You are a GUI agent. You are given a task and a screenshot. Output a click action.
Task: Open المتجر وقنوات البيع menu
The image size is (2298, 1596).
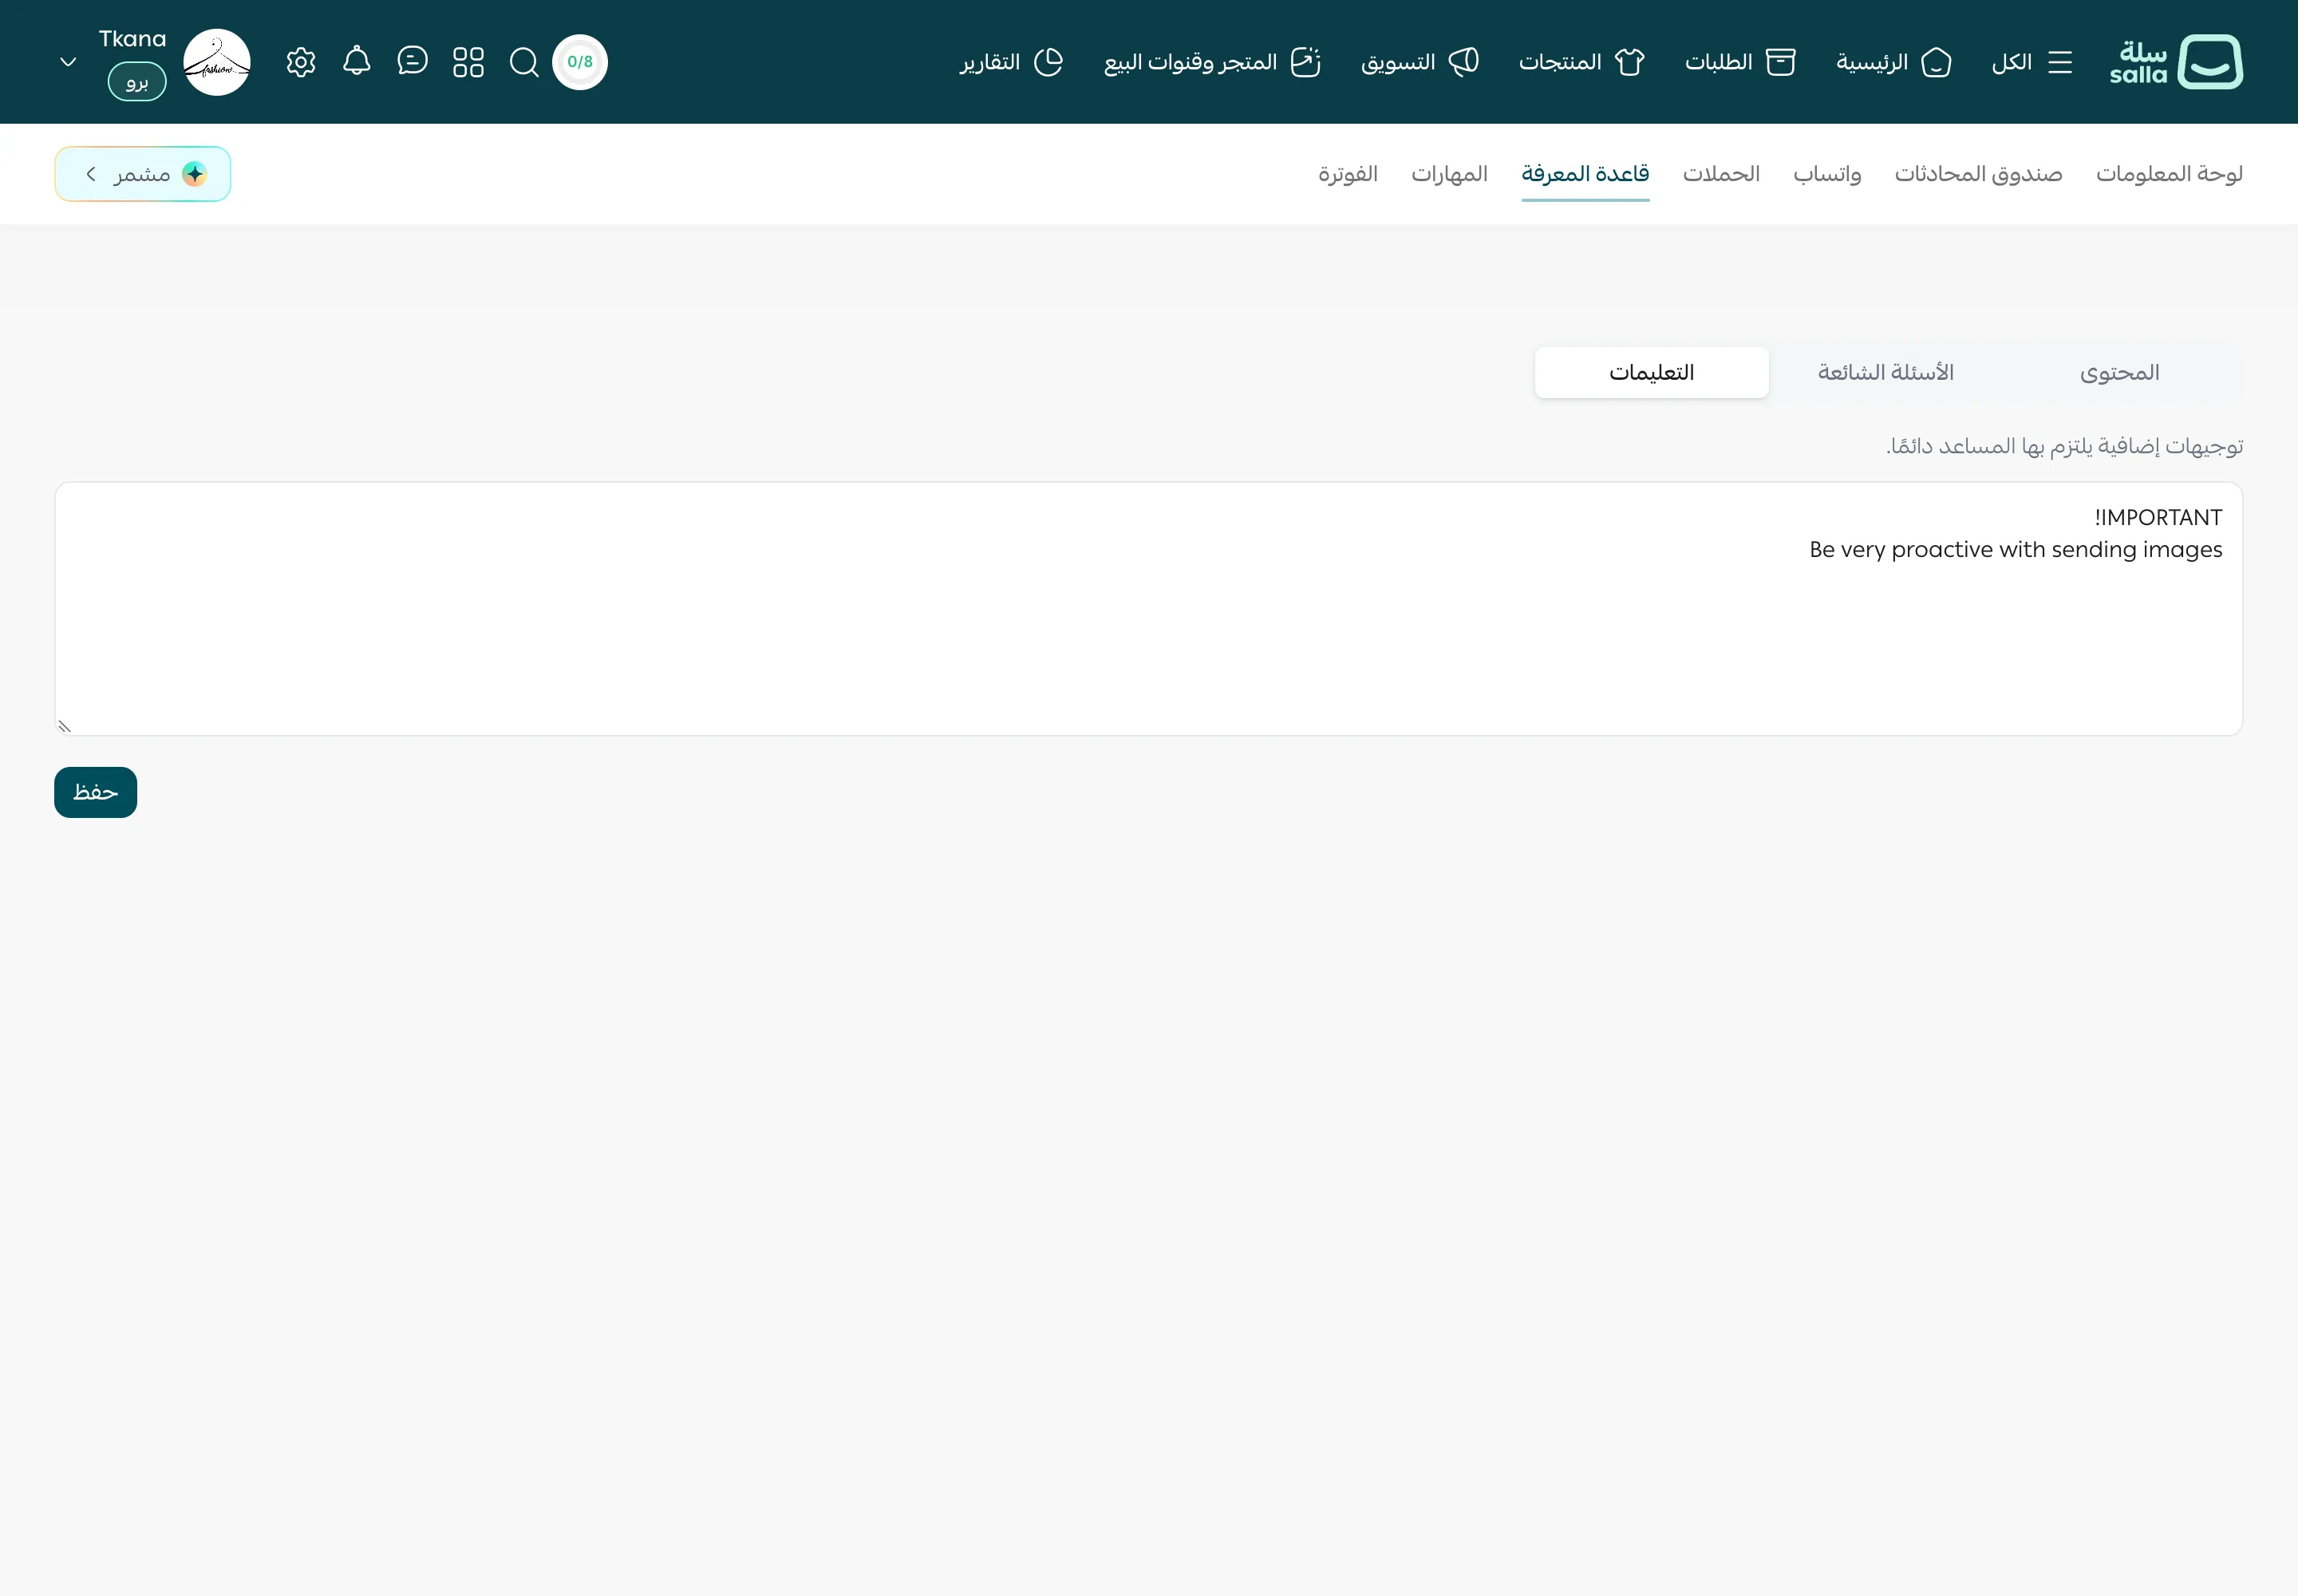click(x=1213, y=62)
